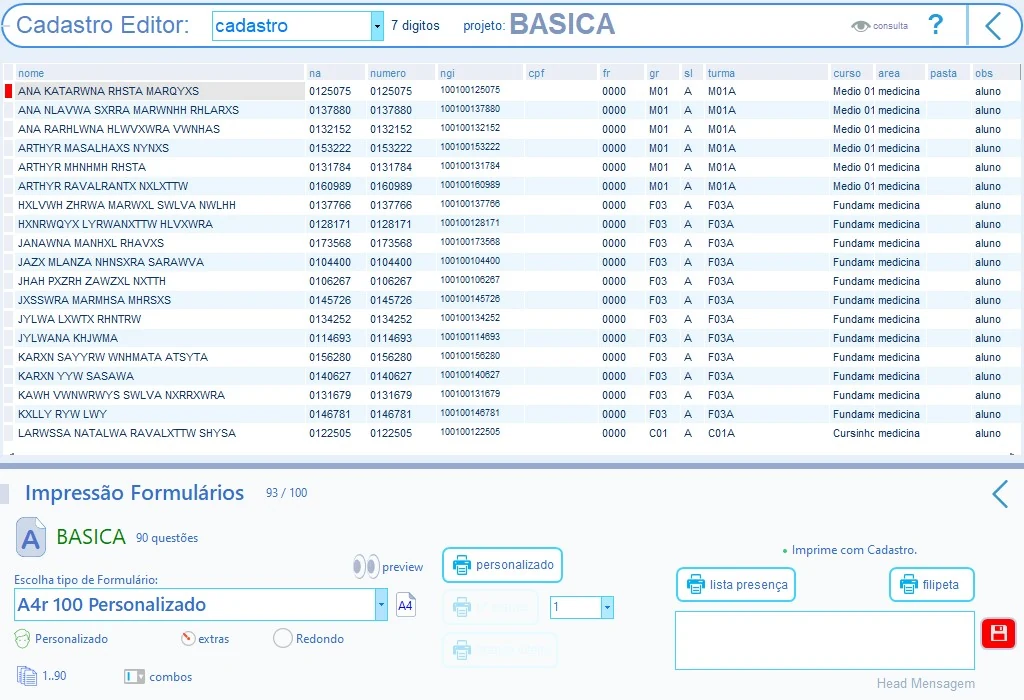
Task: Click number 0137880 in the na column
Action: coord(330,110)
